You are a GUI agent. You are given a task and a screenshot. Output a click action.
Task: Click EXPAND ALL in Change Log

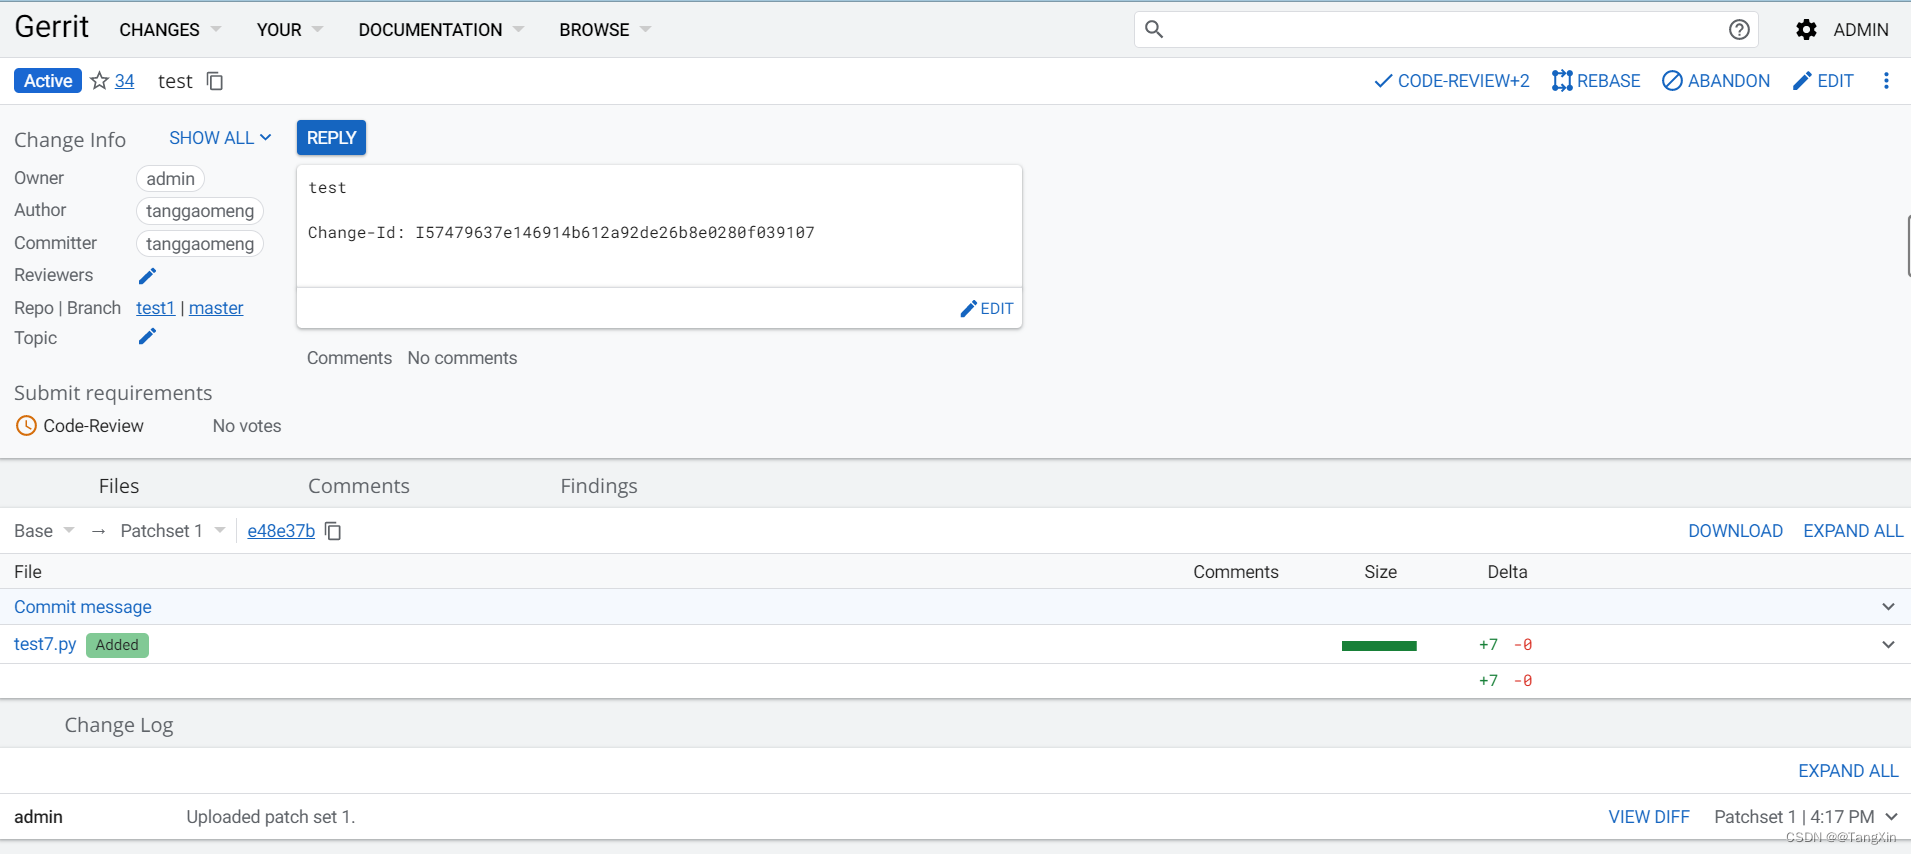1848,771
